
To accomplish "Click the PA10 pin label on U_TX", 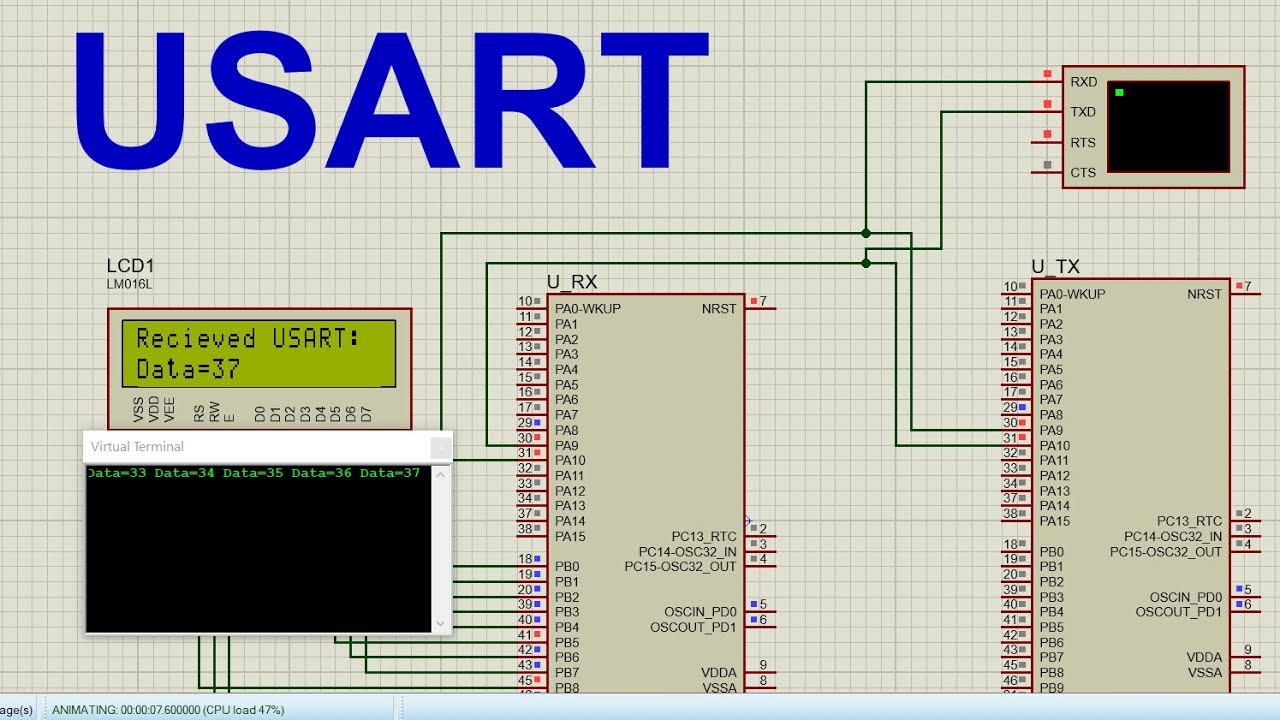I will [x=1055, y=446].
